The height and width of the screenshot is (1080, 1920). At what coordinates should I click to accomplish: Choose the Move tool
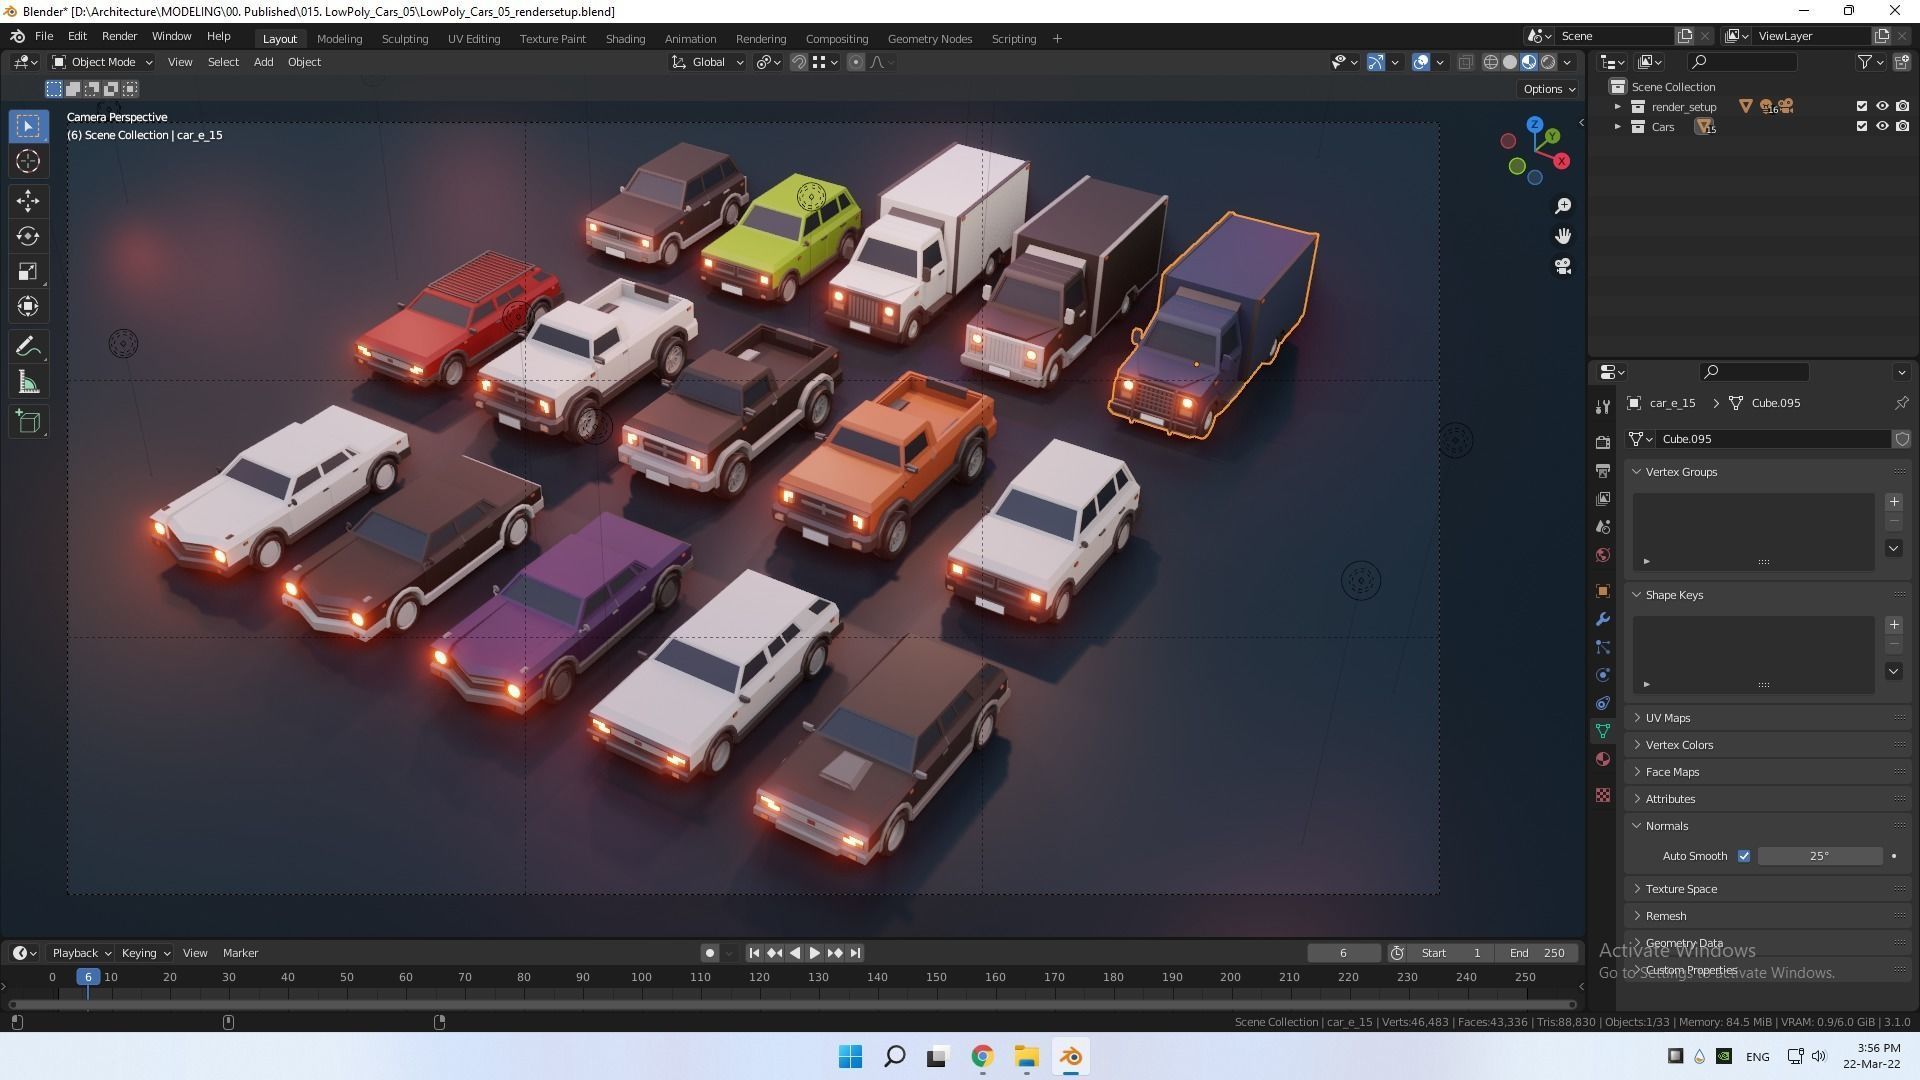click(x=28, y=201)
